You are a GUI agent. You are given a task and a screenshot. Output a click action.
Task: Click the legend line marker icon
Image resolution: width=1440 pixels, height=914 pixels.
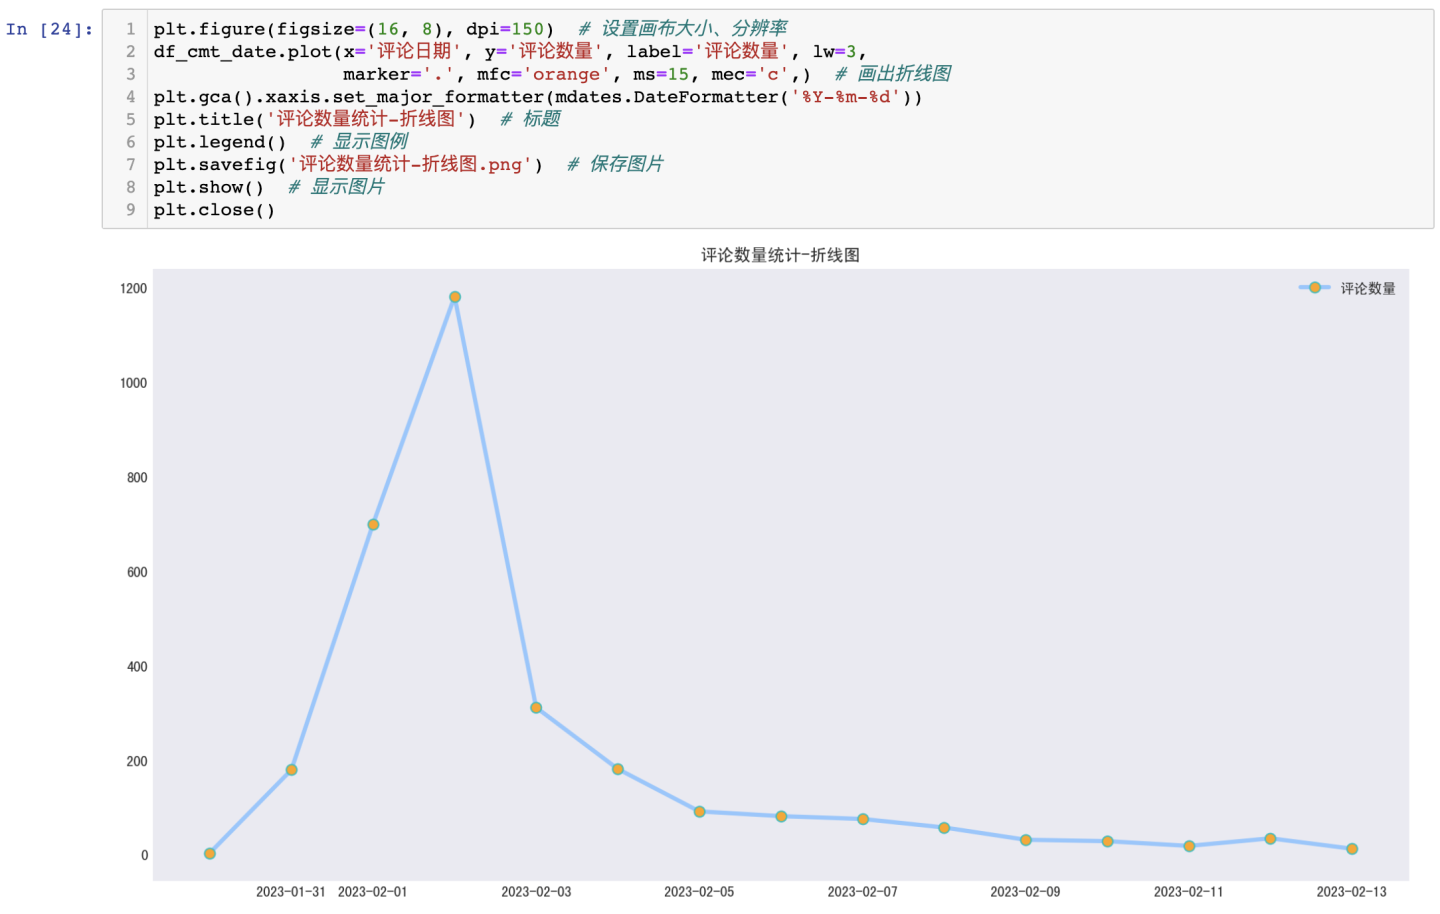(1314, 288)
